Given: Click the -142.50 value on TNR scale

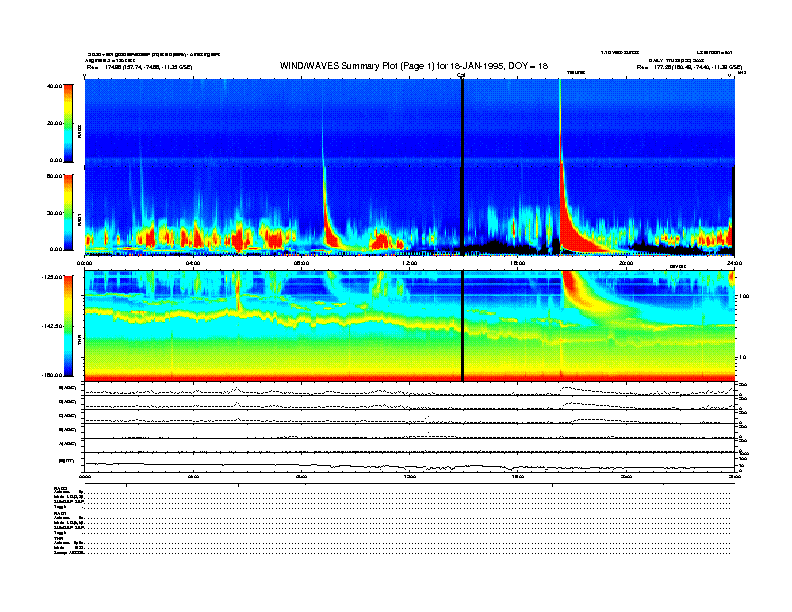Looking at the screenshot, I should [52, 326].
